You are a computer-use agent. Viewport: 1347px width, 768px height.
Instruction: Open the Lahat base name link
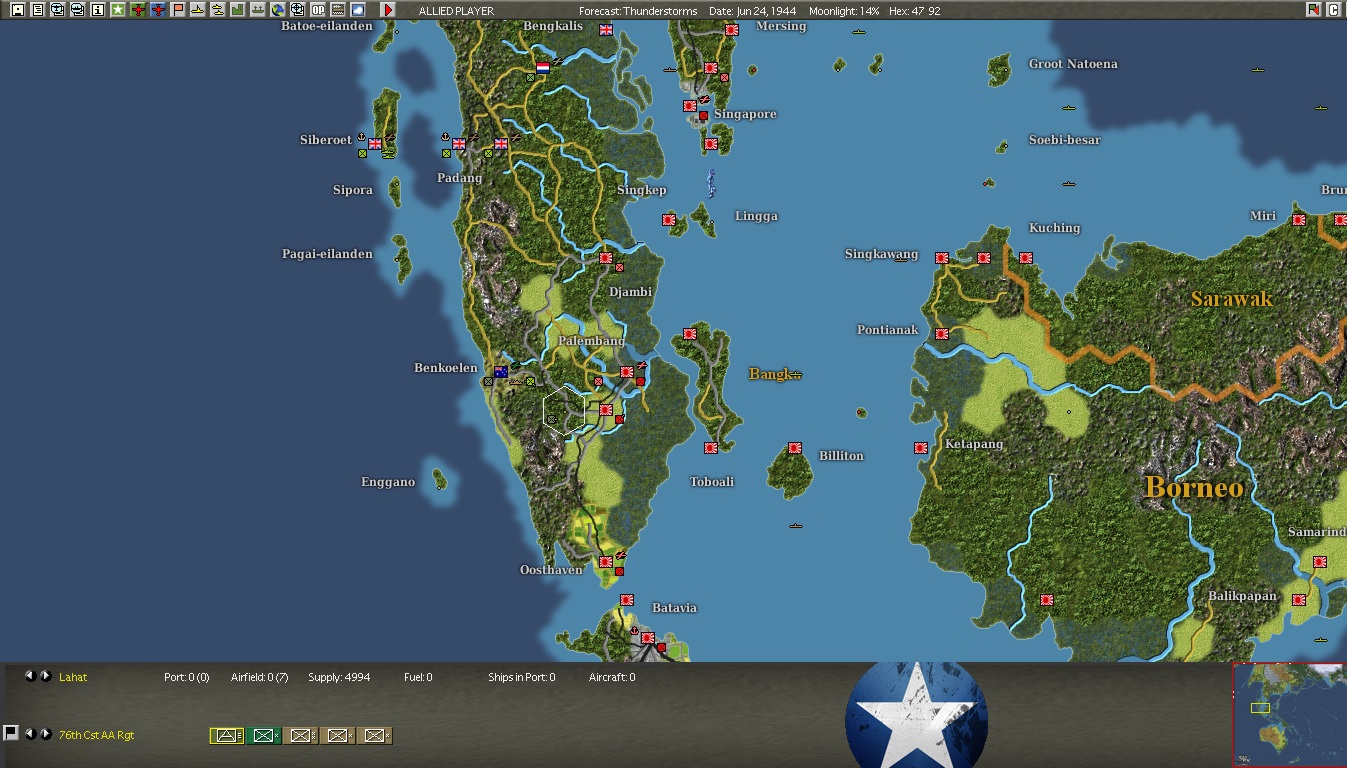tap(73, 677)
